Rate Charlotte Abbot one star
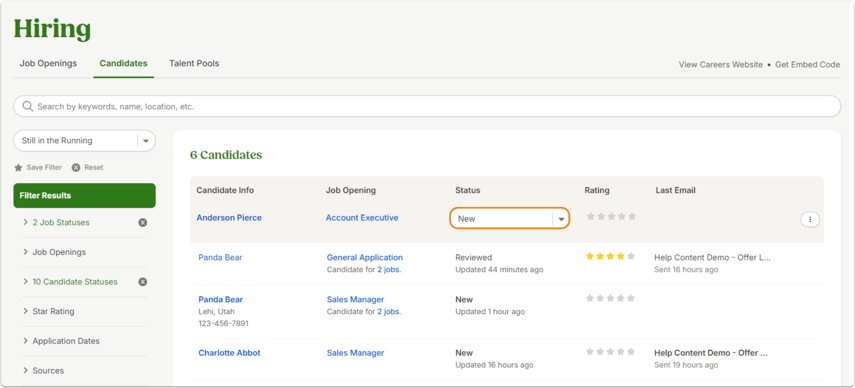 (589, 351)
